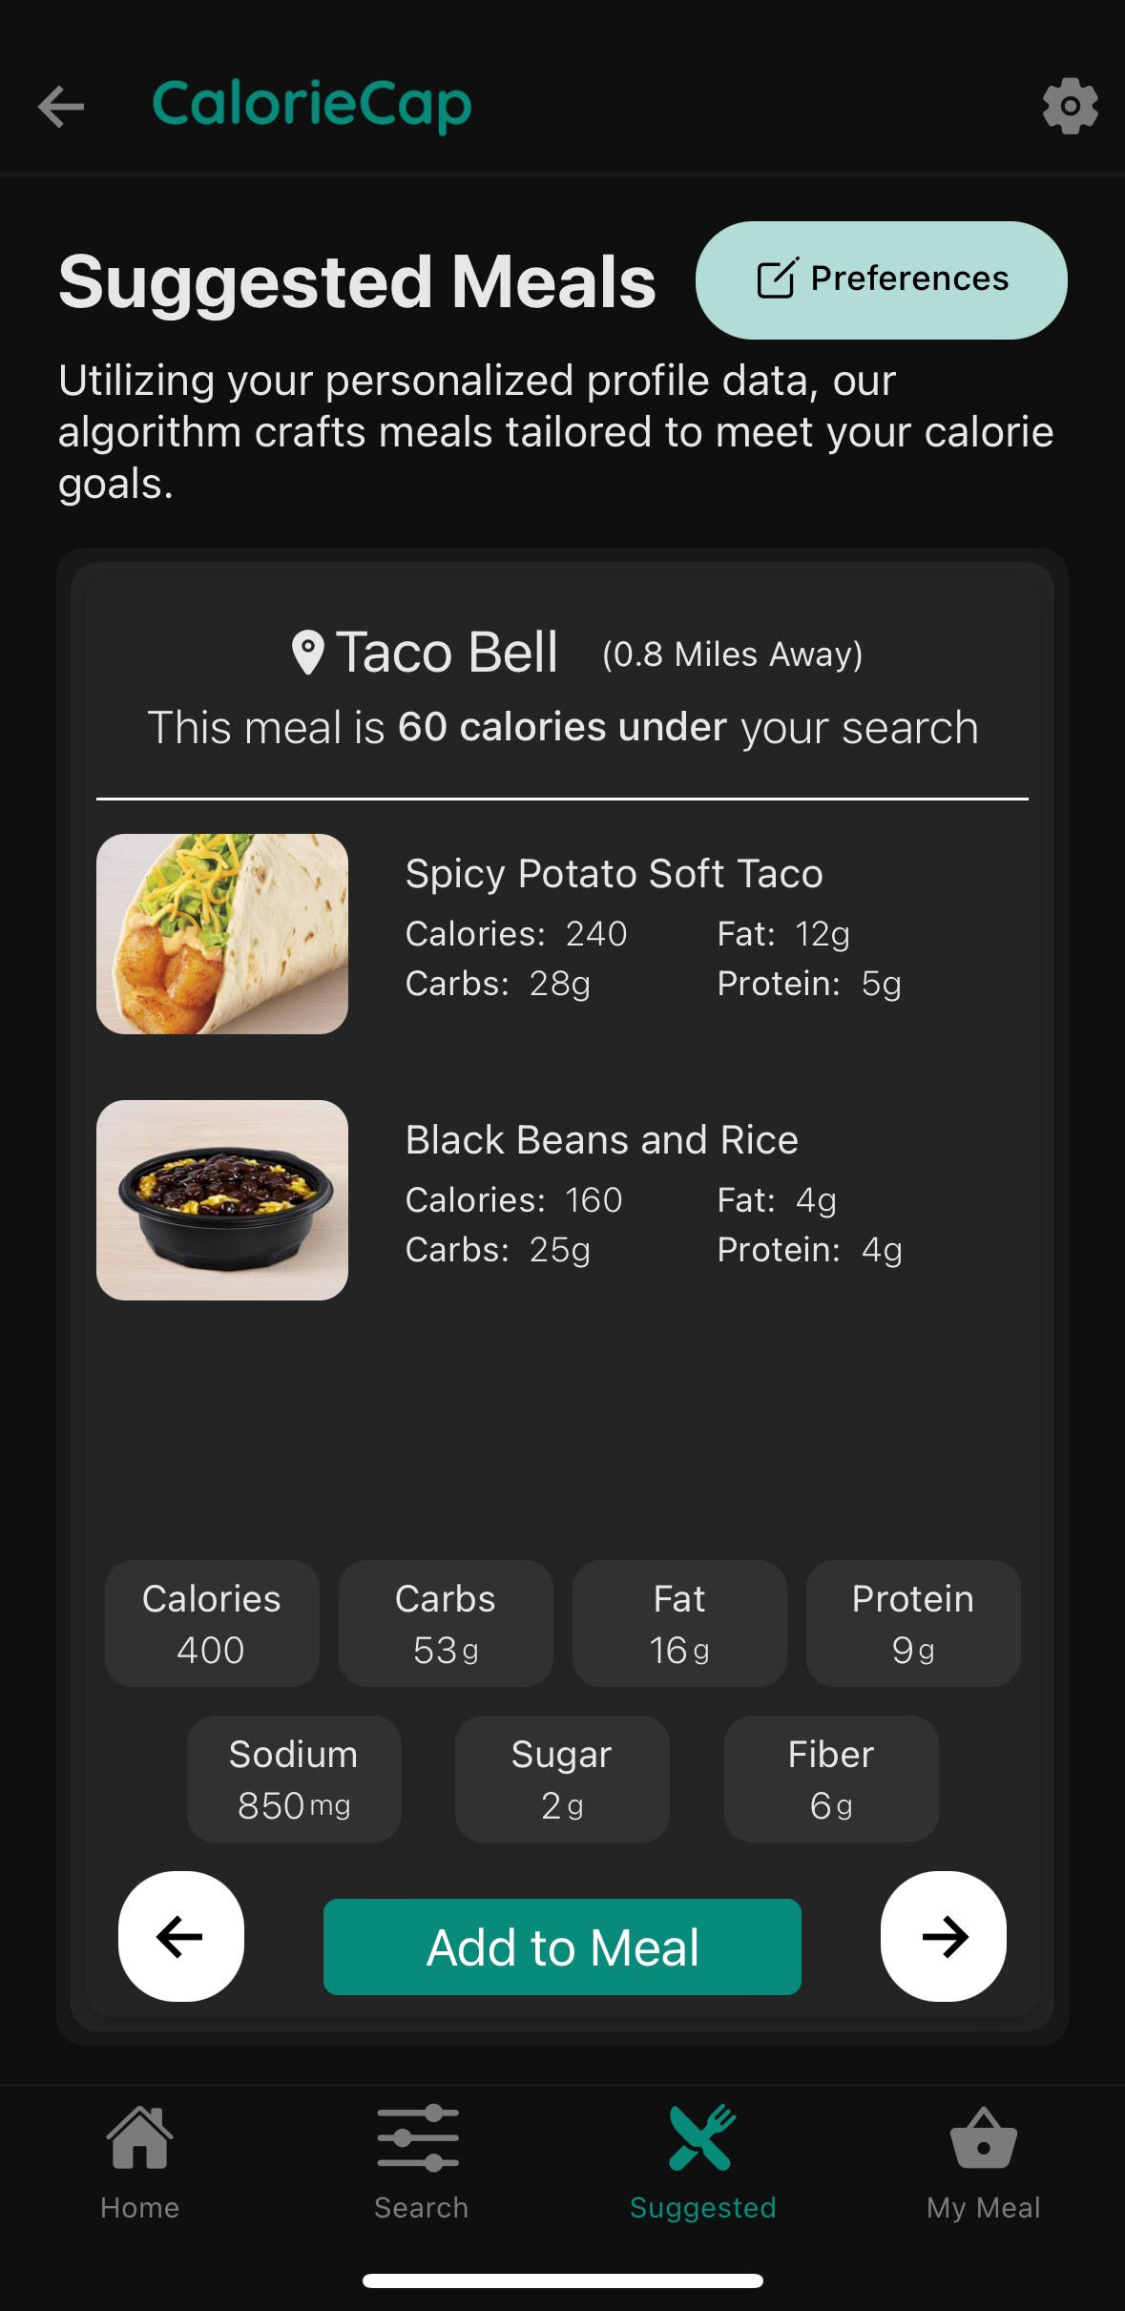Add this meal with Add to Meal
The width and height of the screenshot is (1125, 2311).
point(562,1946)
